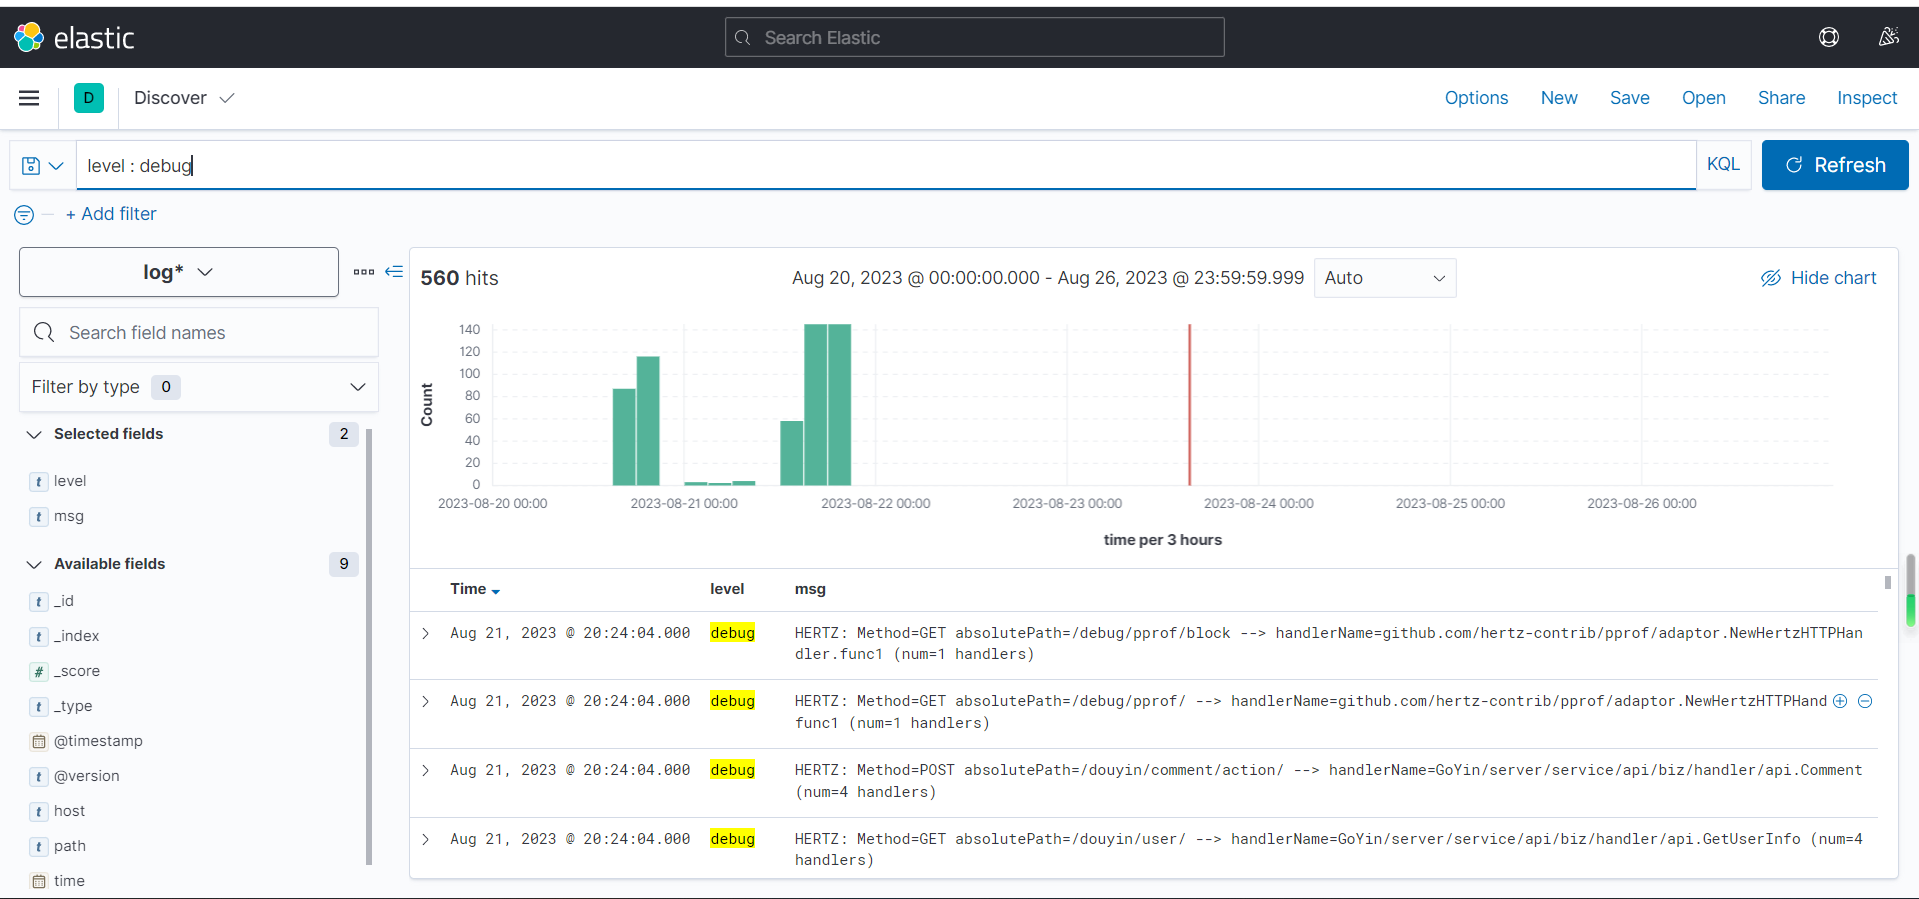Viewport: 1919px width, 899px height.
Task: Filter out value minus icon in second row
Action: [1865, 701]
